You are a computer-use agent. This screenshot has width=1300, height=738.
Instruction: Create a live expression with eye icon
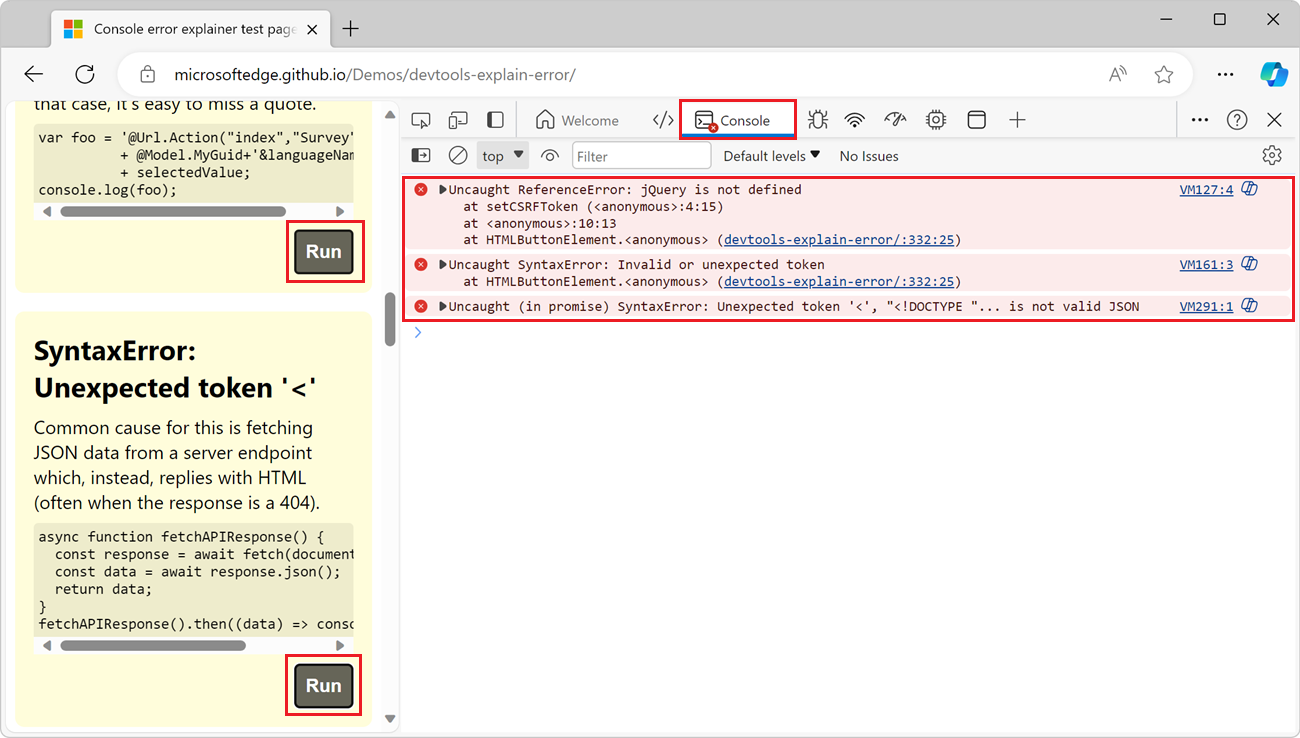coord(549,155)
